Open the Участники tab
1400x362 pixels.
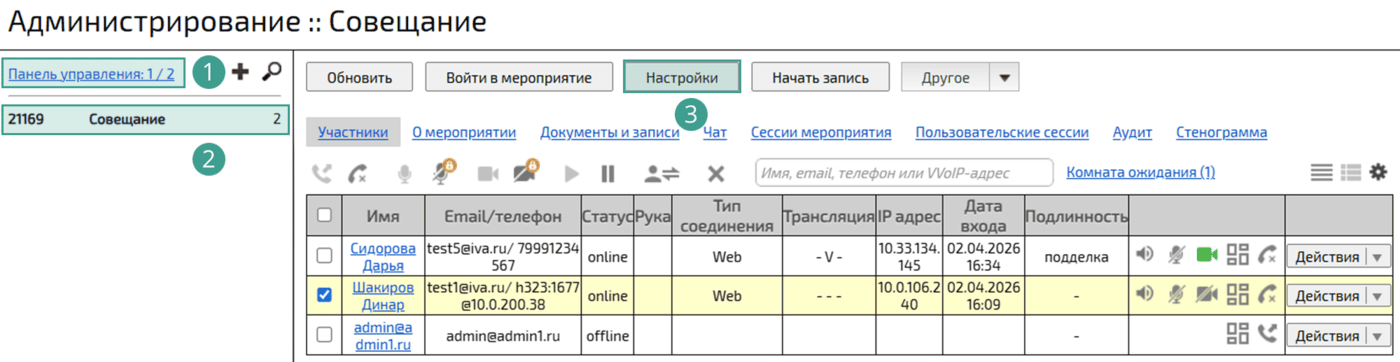tap(353, 132)
